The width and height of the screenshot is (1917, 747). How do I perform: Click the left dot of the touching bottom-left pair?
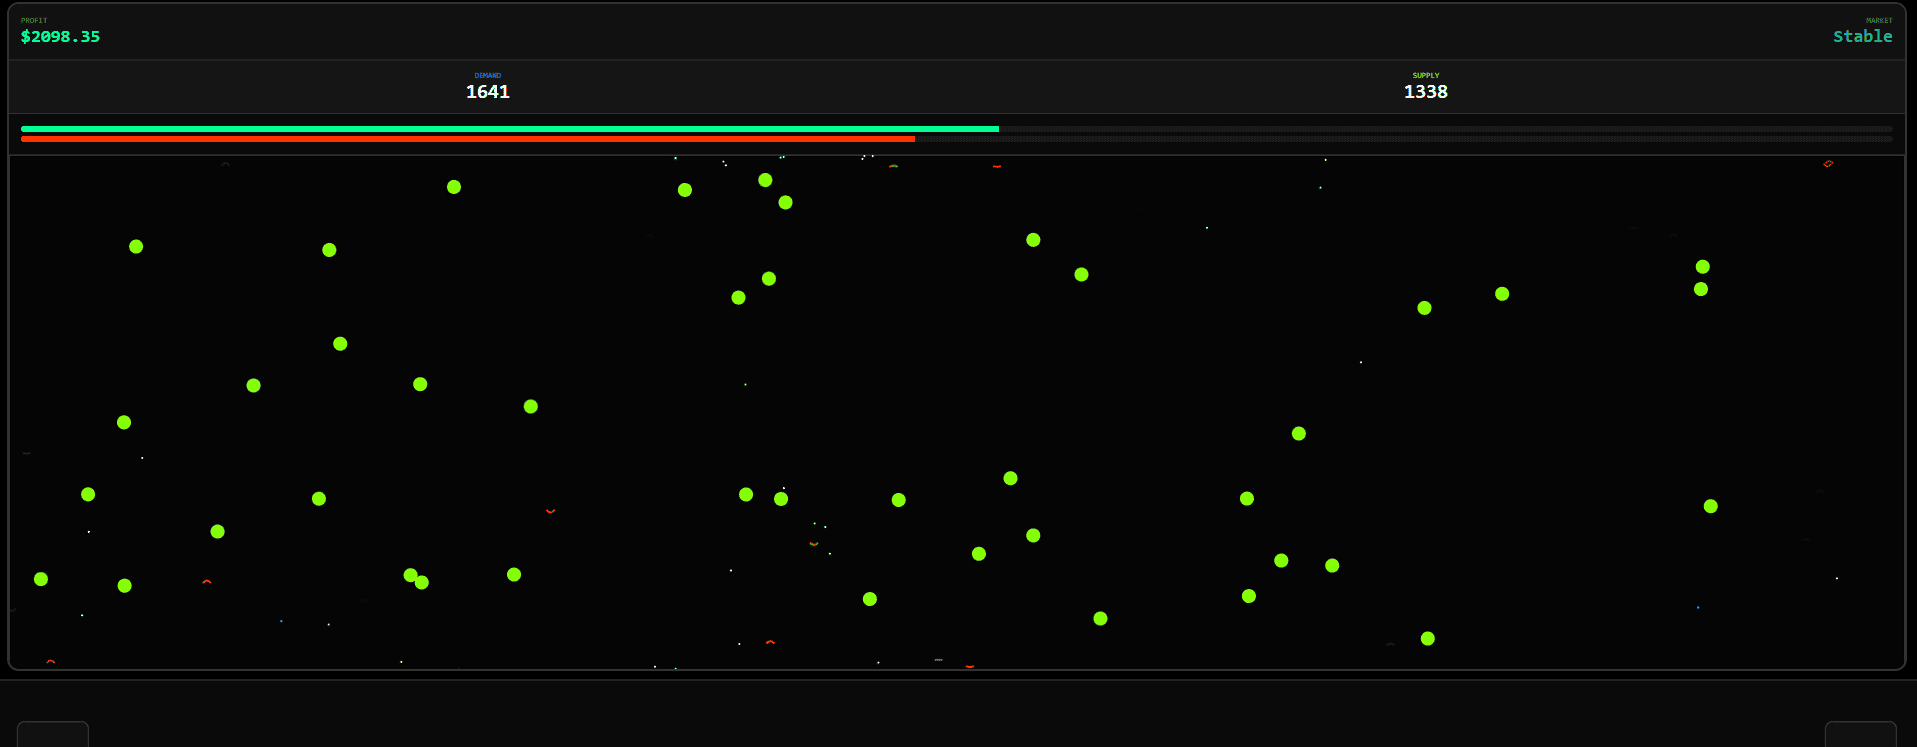(x=410, y=575)
